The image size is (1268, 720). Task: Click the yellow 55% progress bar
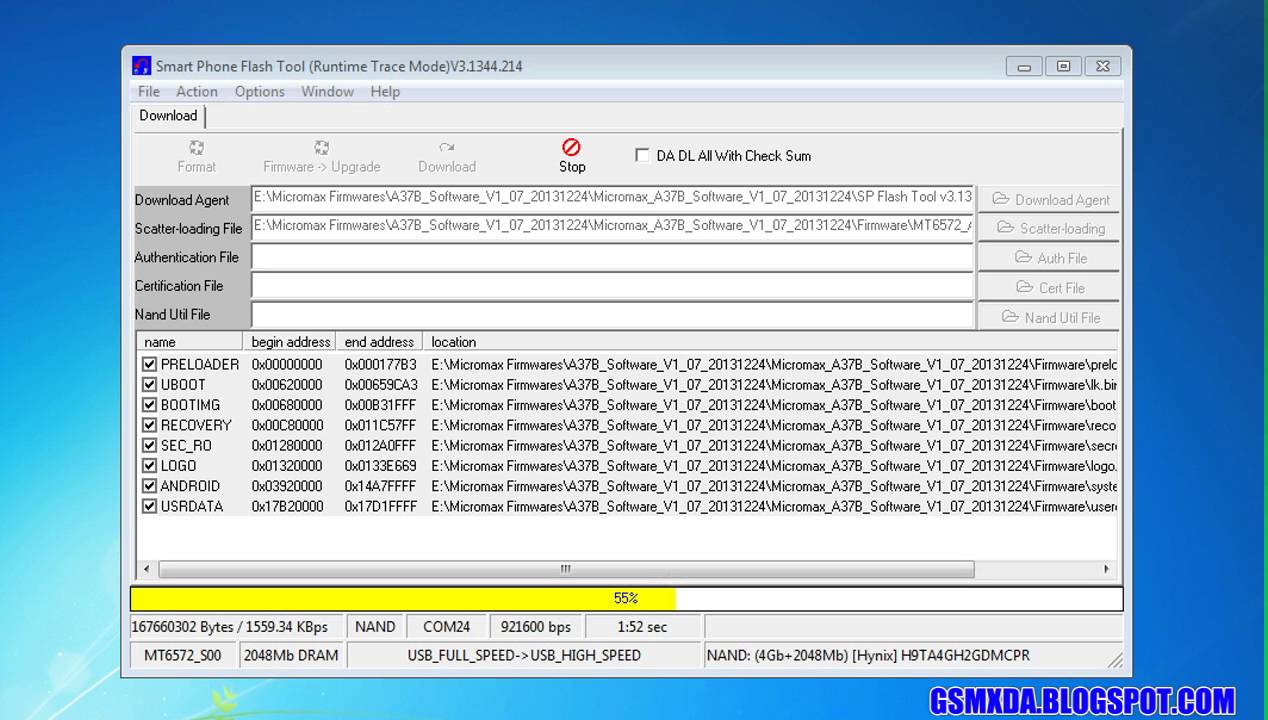point(626,598)
